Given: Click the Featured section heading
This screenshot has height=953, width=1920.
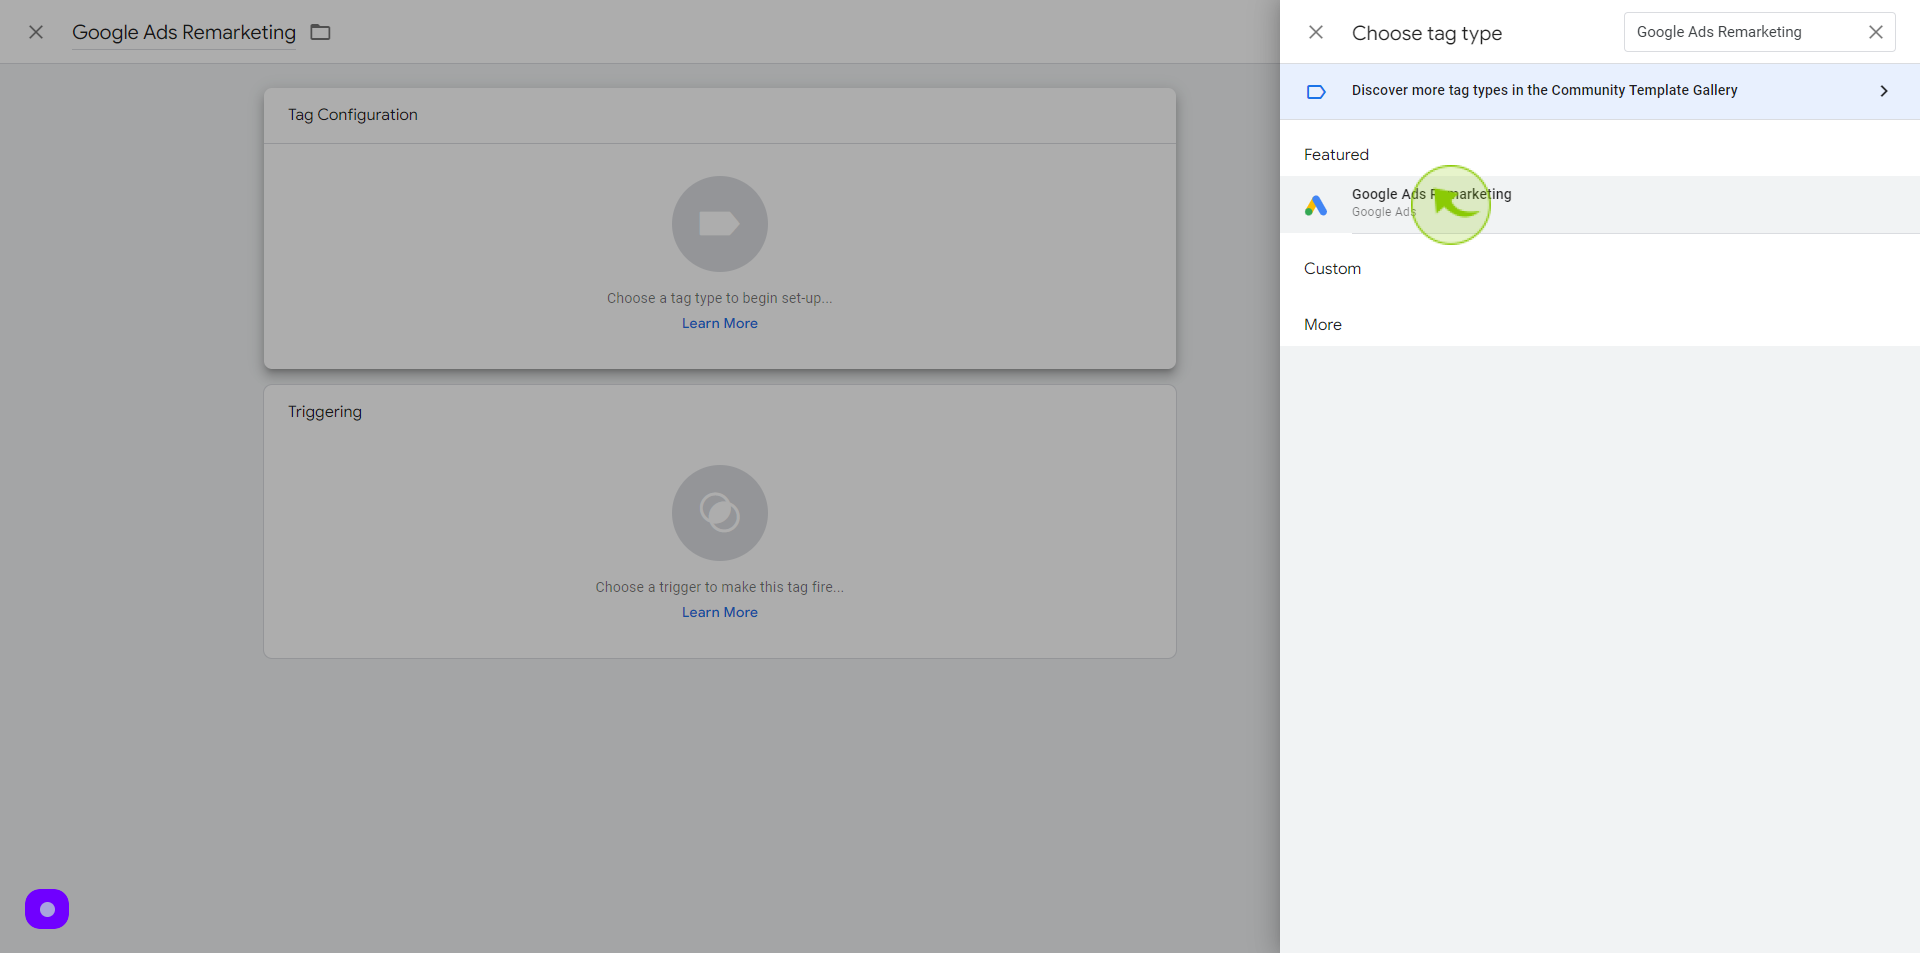Looking at the screenshot, I should [x=1336, y=154].
